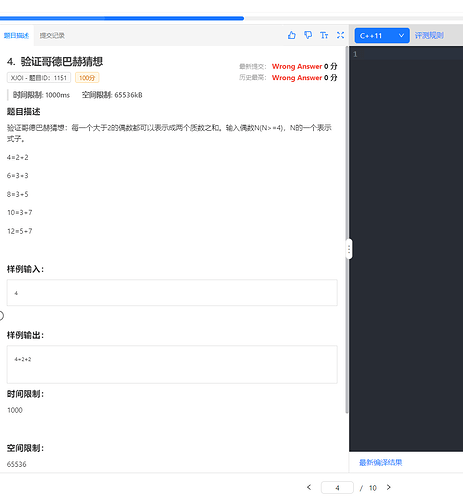Screen dimensions: 463x500
Task: Click the blue progress bar at top
Action: (x=122, y=18)
